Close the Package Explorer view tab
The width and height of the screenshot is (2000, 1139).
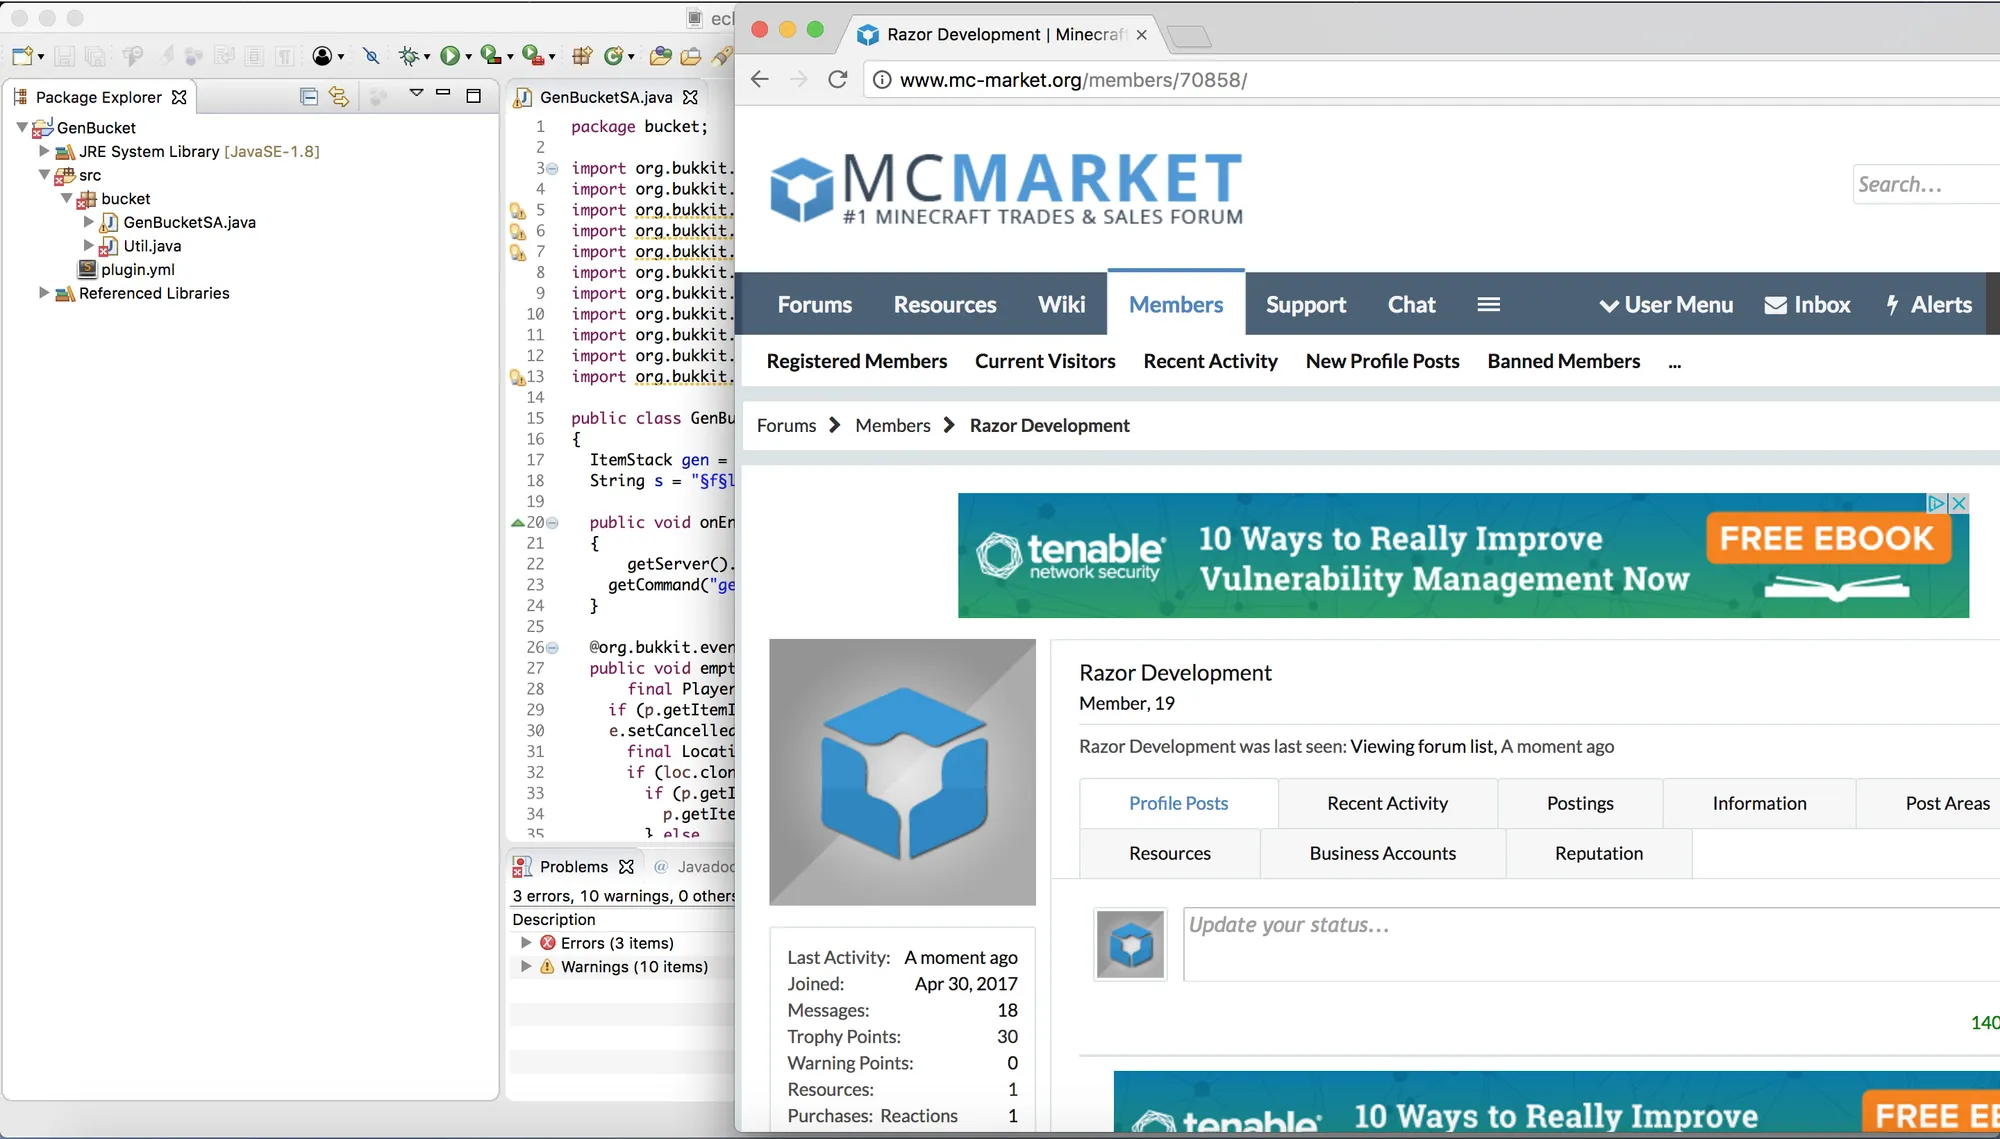click(179, 97)
